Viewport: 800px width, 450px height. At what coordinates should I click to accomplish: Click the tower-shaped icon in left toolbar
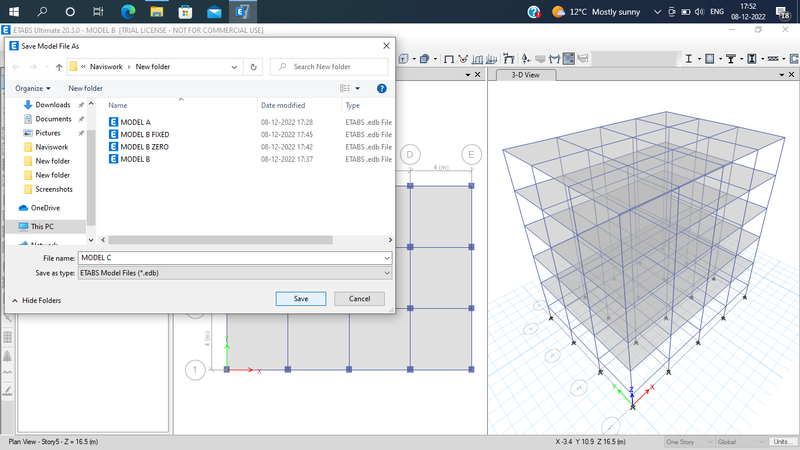(x=8, y=356)
